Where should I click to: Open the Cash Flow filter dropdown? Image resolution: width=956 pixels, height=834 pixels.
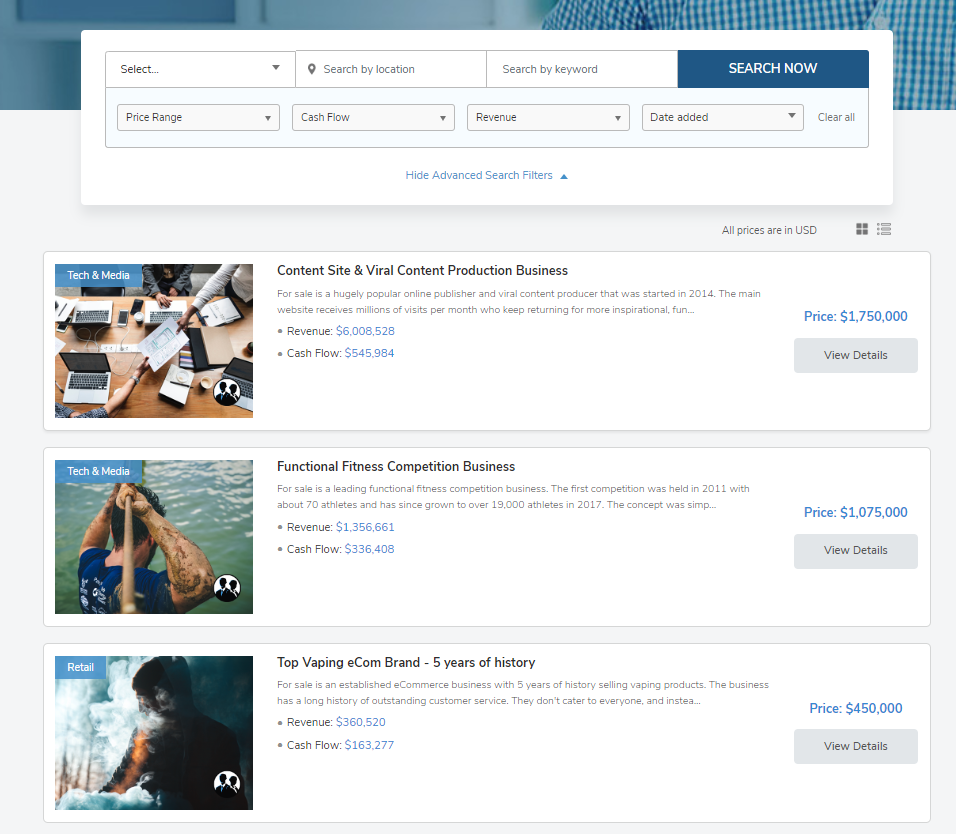click(373, 117)
